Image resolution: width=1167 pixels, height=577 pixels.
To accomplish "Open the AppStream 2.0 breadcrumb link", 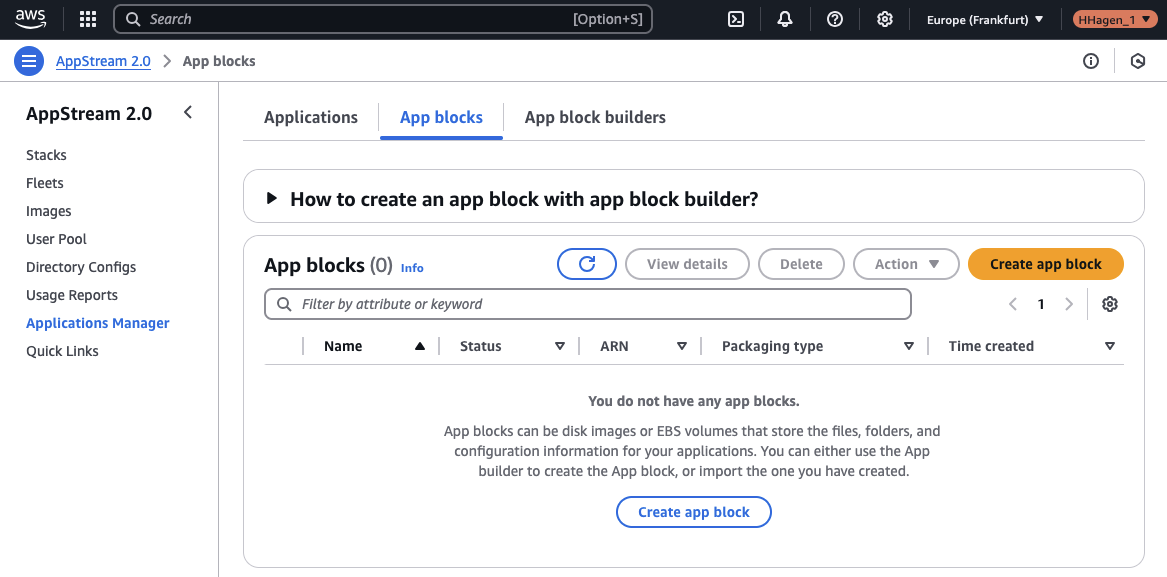I will click(x=103, y=61).
